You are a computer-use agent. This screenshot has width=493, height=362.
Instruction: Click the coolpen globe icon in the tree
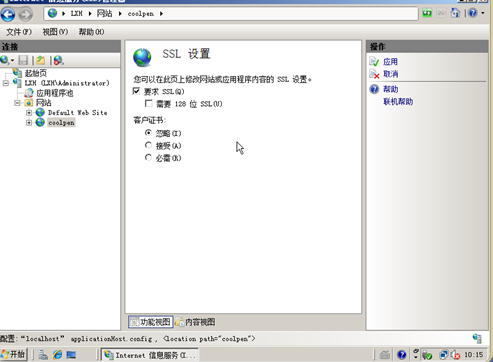tap(40, 122)
